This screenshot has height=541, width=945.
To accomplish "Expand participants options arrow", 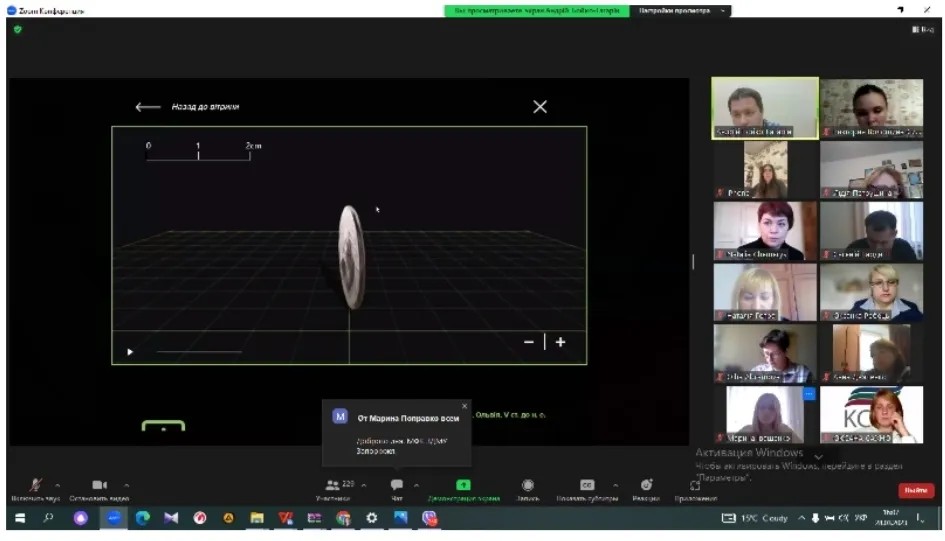I will pos(363,485).
